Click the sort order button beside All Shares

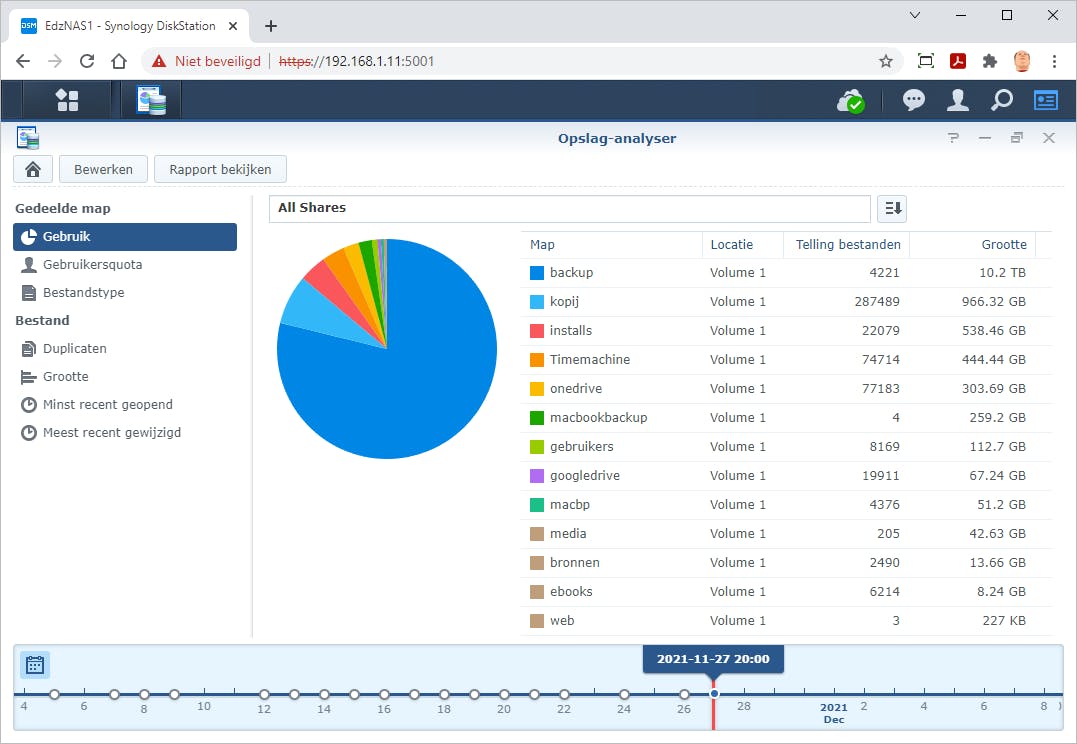tap(891, 208)
